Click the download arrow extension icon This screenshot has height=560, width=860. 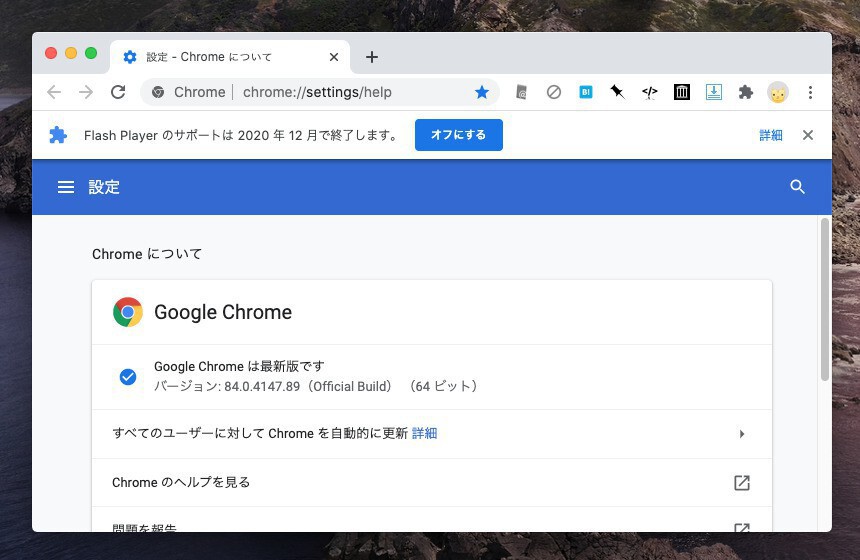[x=713, y=92]
